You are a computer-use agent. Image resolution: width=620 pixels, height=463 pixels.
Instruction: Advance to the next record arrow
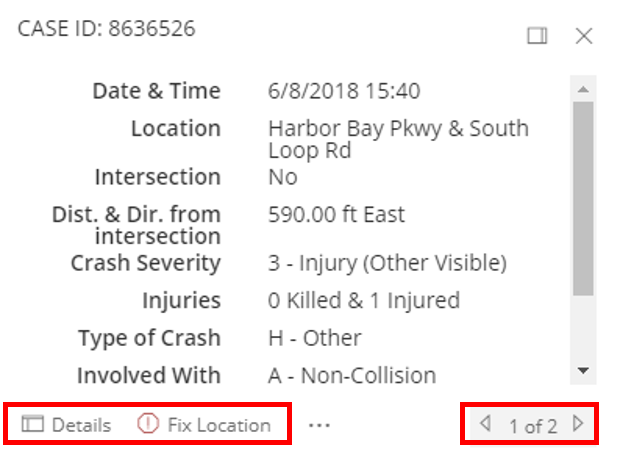click(578, 423)
